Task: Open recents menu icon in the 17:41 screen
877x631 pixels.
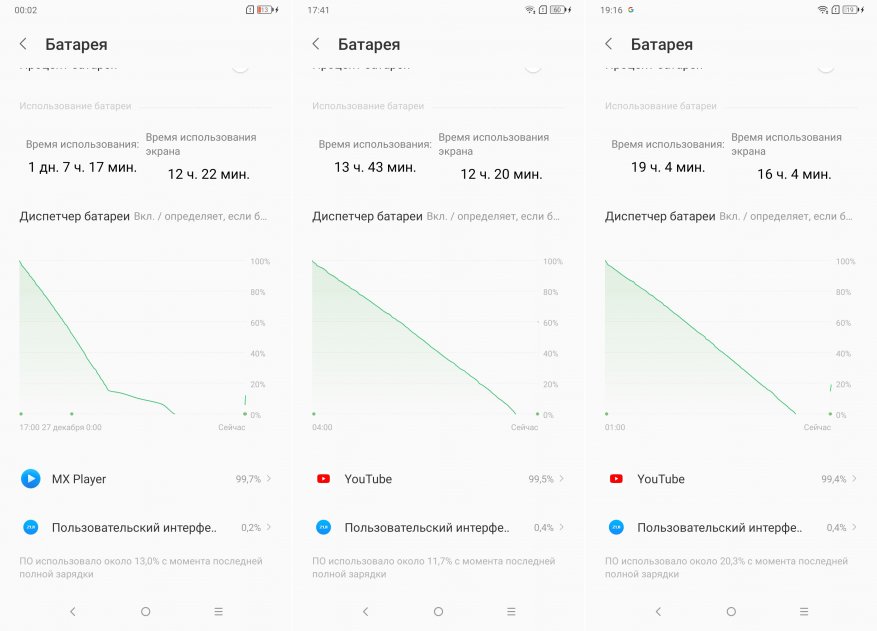Action: pos(511,611)
